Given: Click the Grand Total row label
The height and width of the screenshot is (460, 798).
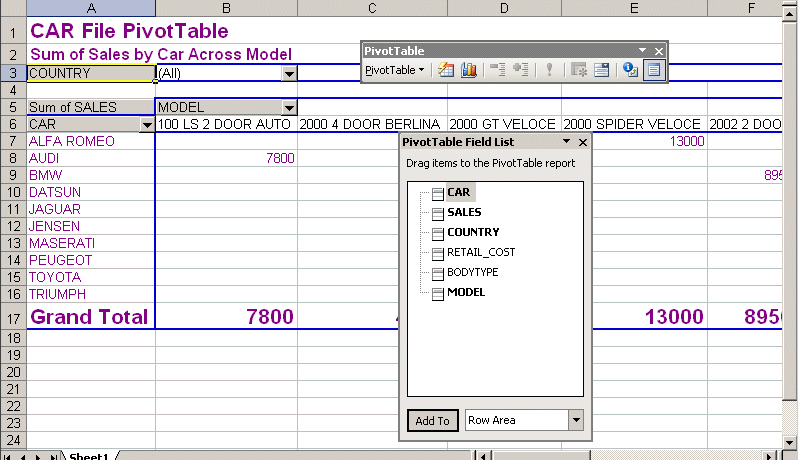Looking at the screenshot, I should (x=89, y=317).
